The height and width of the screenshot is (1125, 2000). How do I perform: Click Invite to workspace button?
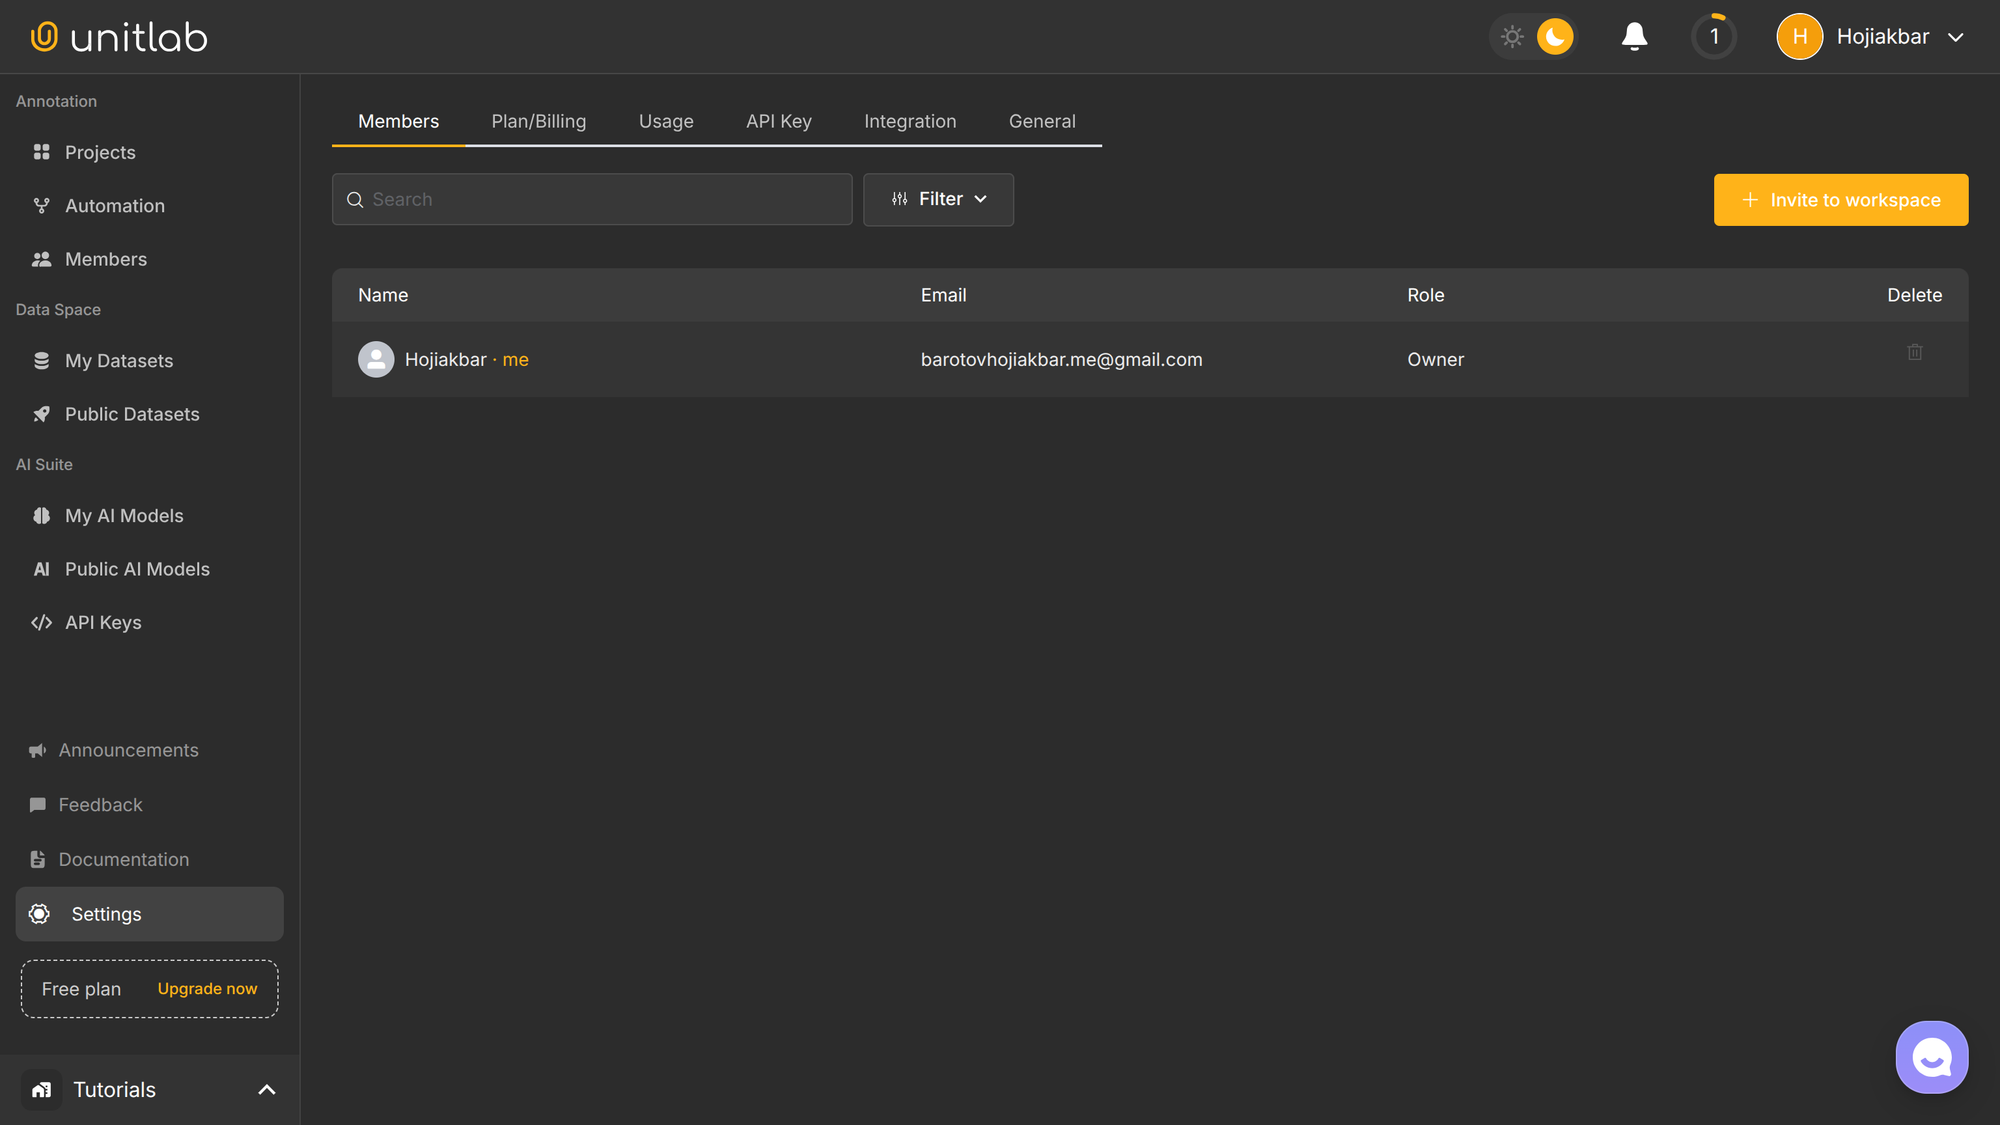coord(1841,199)
